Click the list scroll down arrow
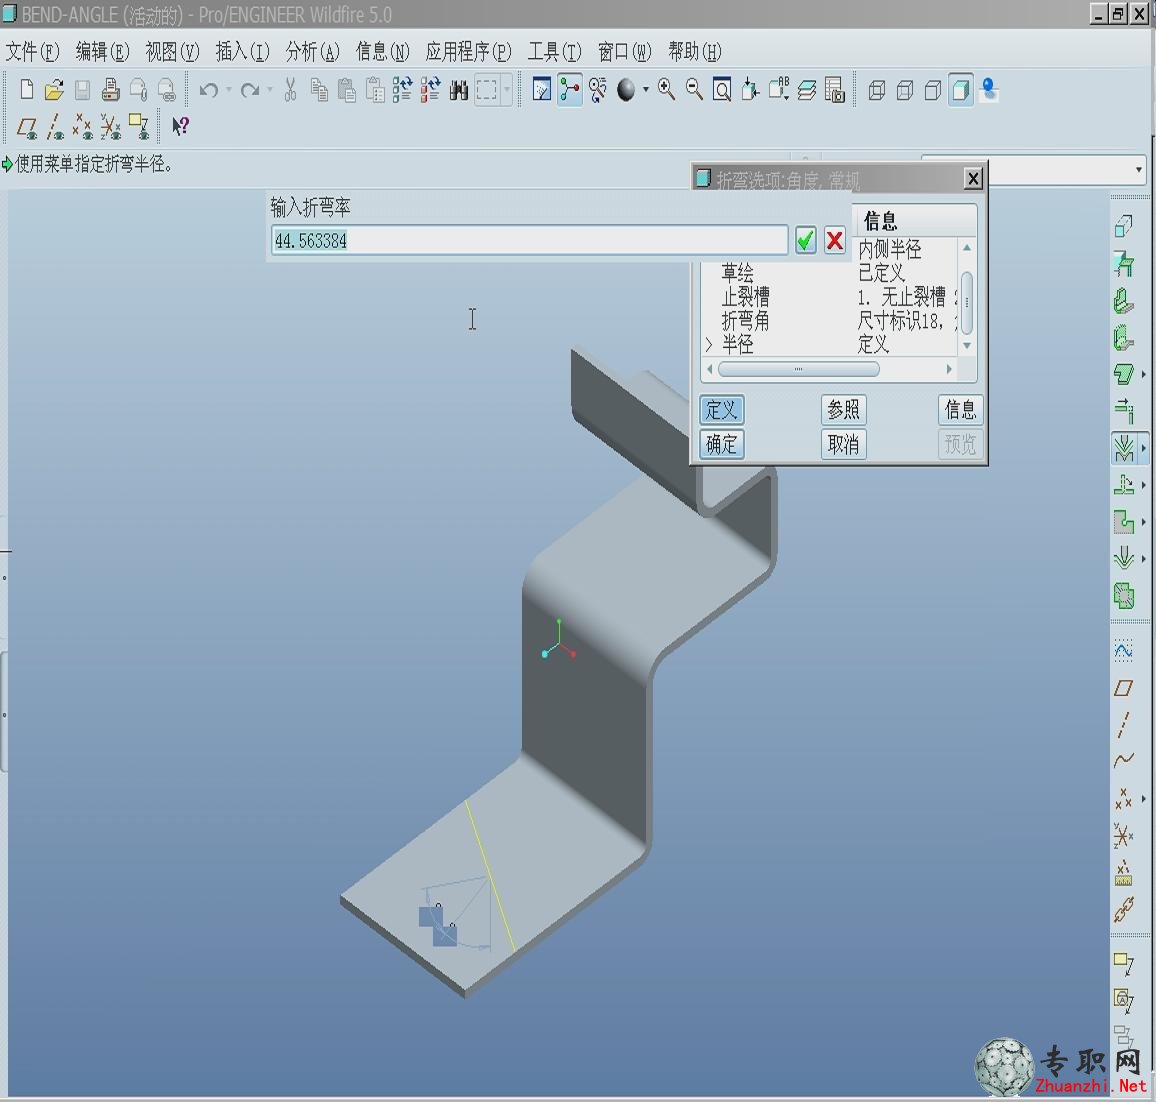 pyautogui.click(x=967, y=345)
